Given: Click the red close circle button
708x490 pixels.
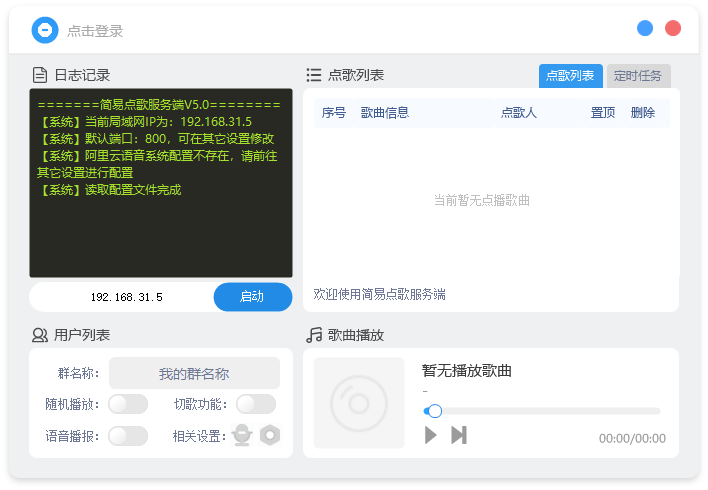Looking at the screenshot, I should [673, 28].
